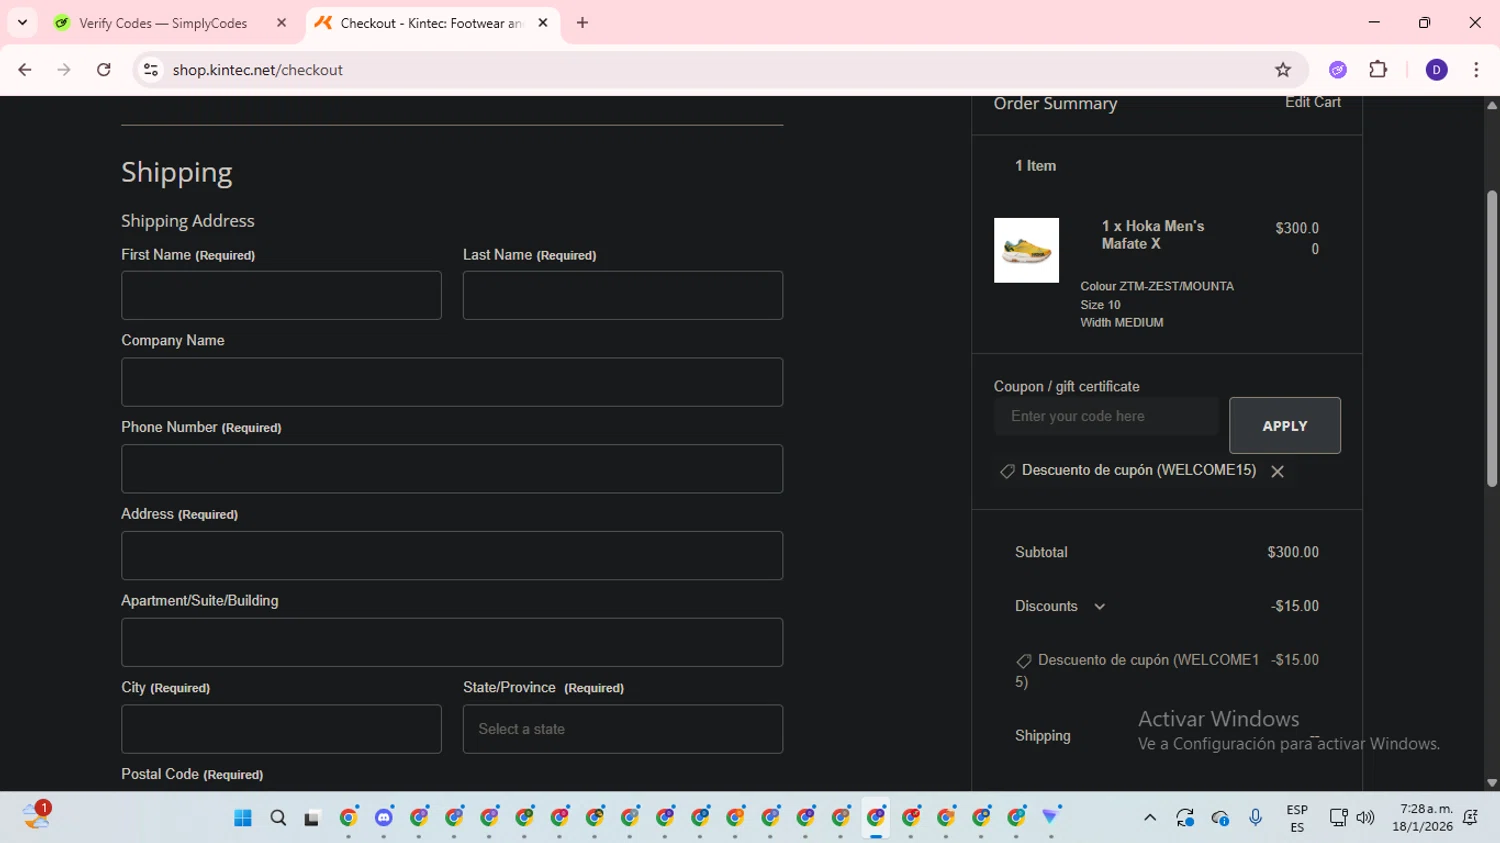
Task: Open the network display tray icon
Action: [1338, 818]
